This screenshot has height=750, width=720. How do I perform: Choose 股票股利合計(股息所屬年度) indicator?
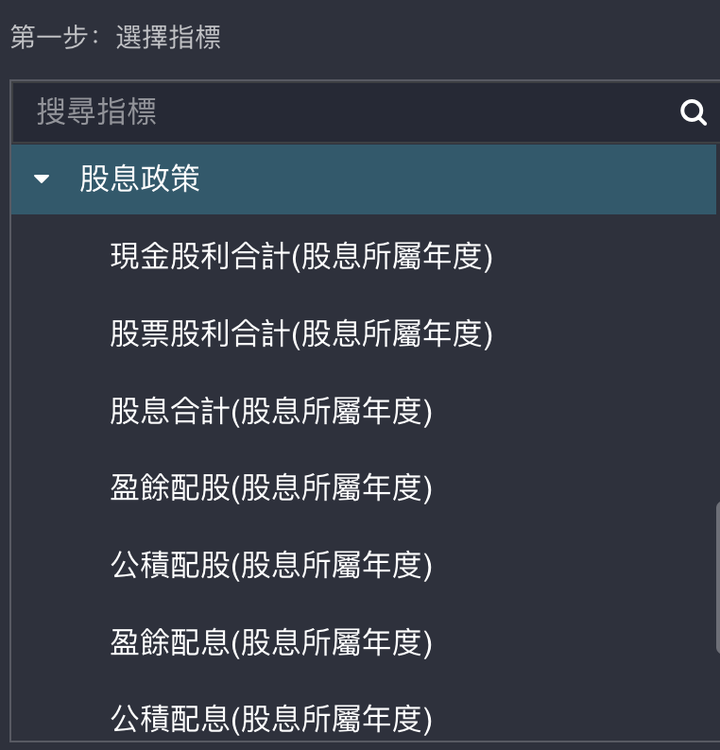(301, 334)
